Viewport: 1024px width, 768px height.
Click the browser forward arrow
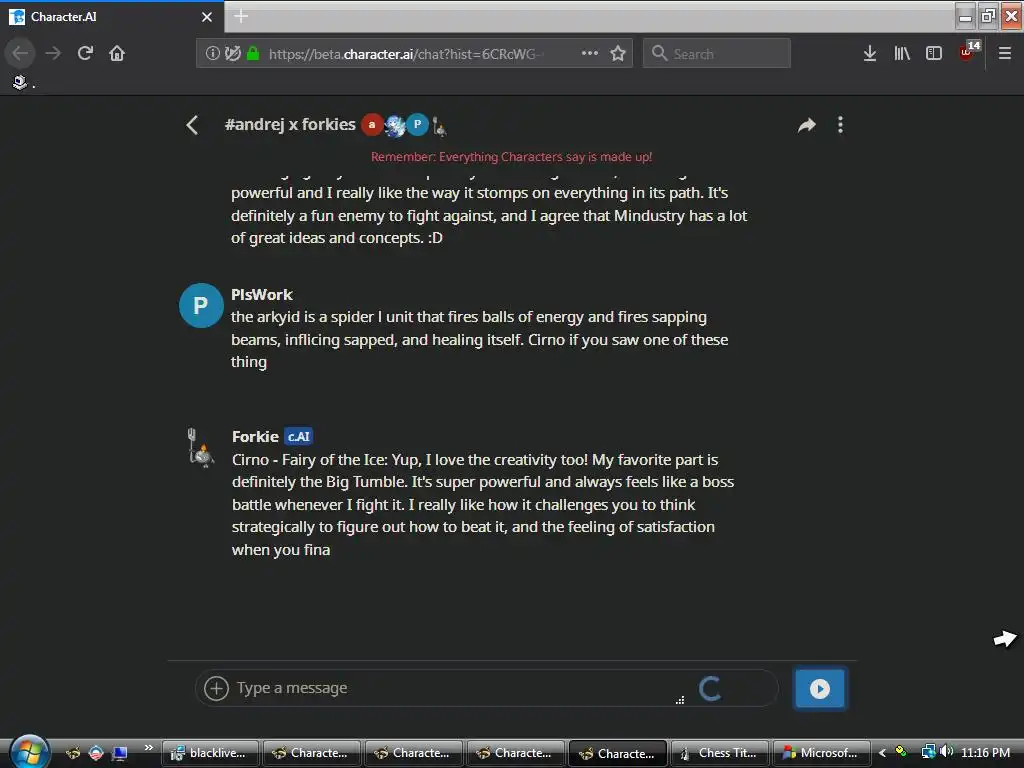(53, 53)
